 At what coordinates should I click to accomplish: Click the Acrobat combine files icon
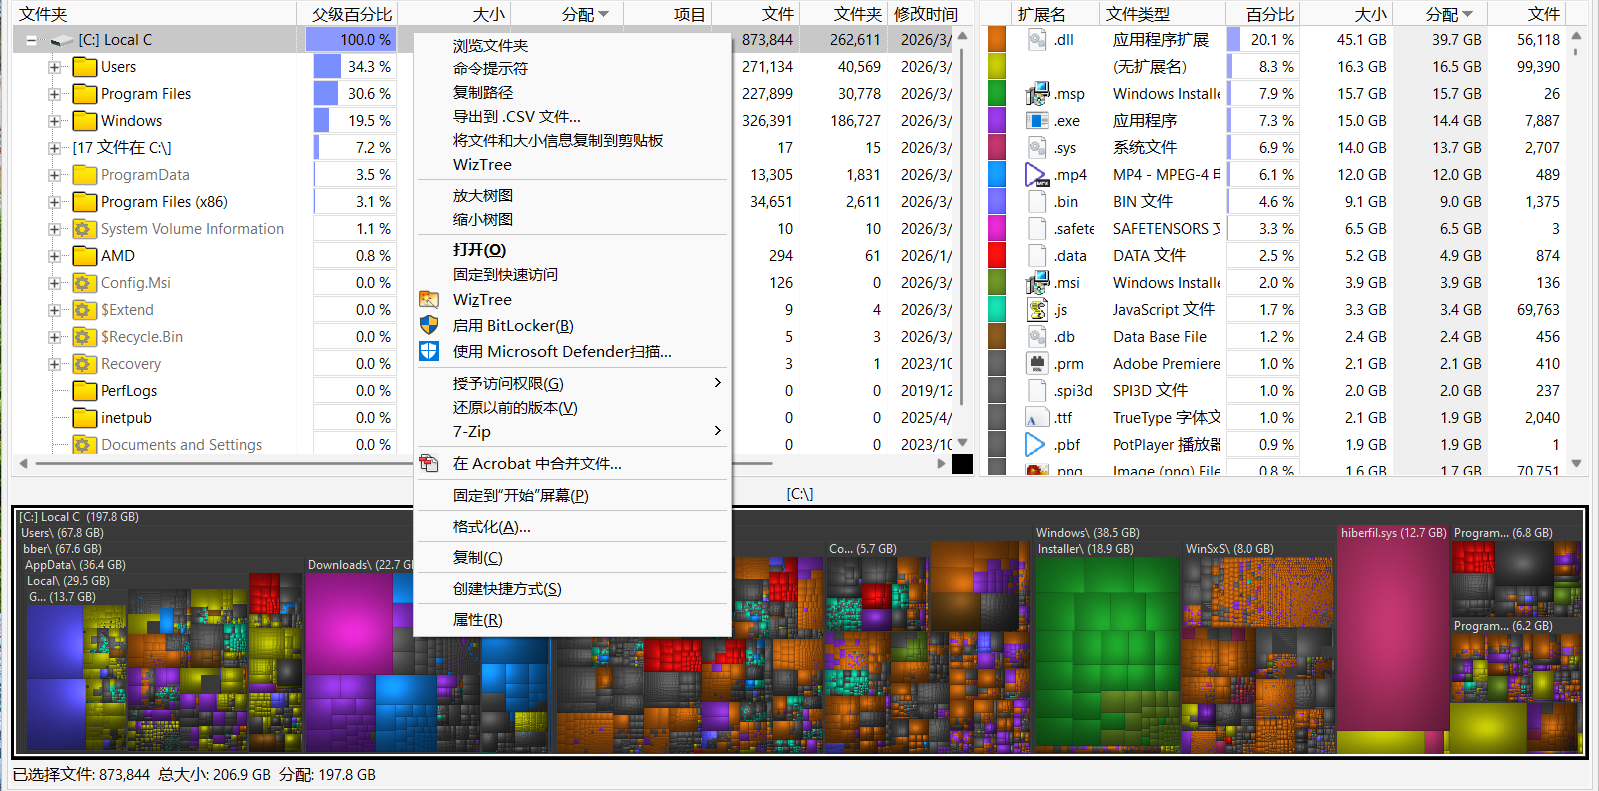pyautogui.click(x=429, y=463)
